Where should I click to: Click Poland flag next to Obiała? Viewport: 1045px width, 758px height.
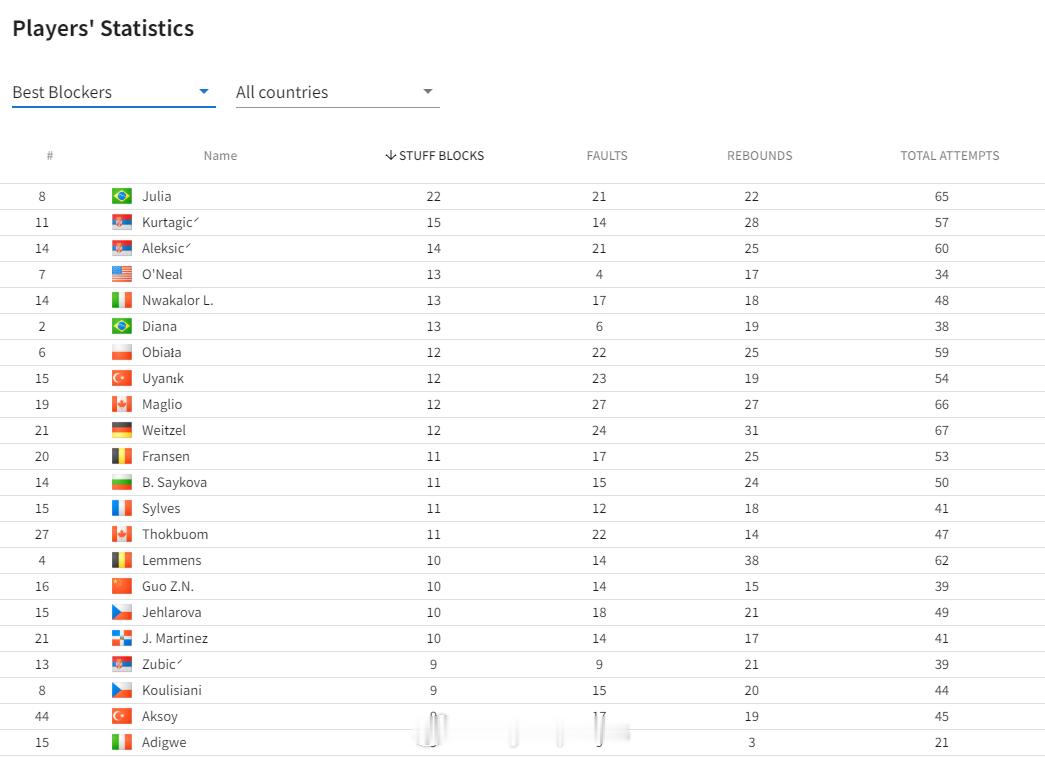pyautogui.click(x=121, y=352)
